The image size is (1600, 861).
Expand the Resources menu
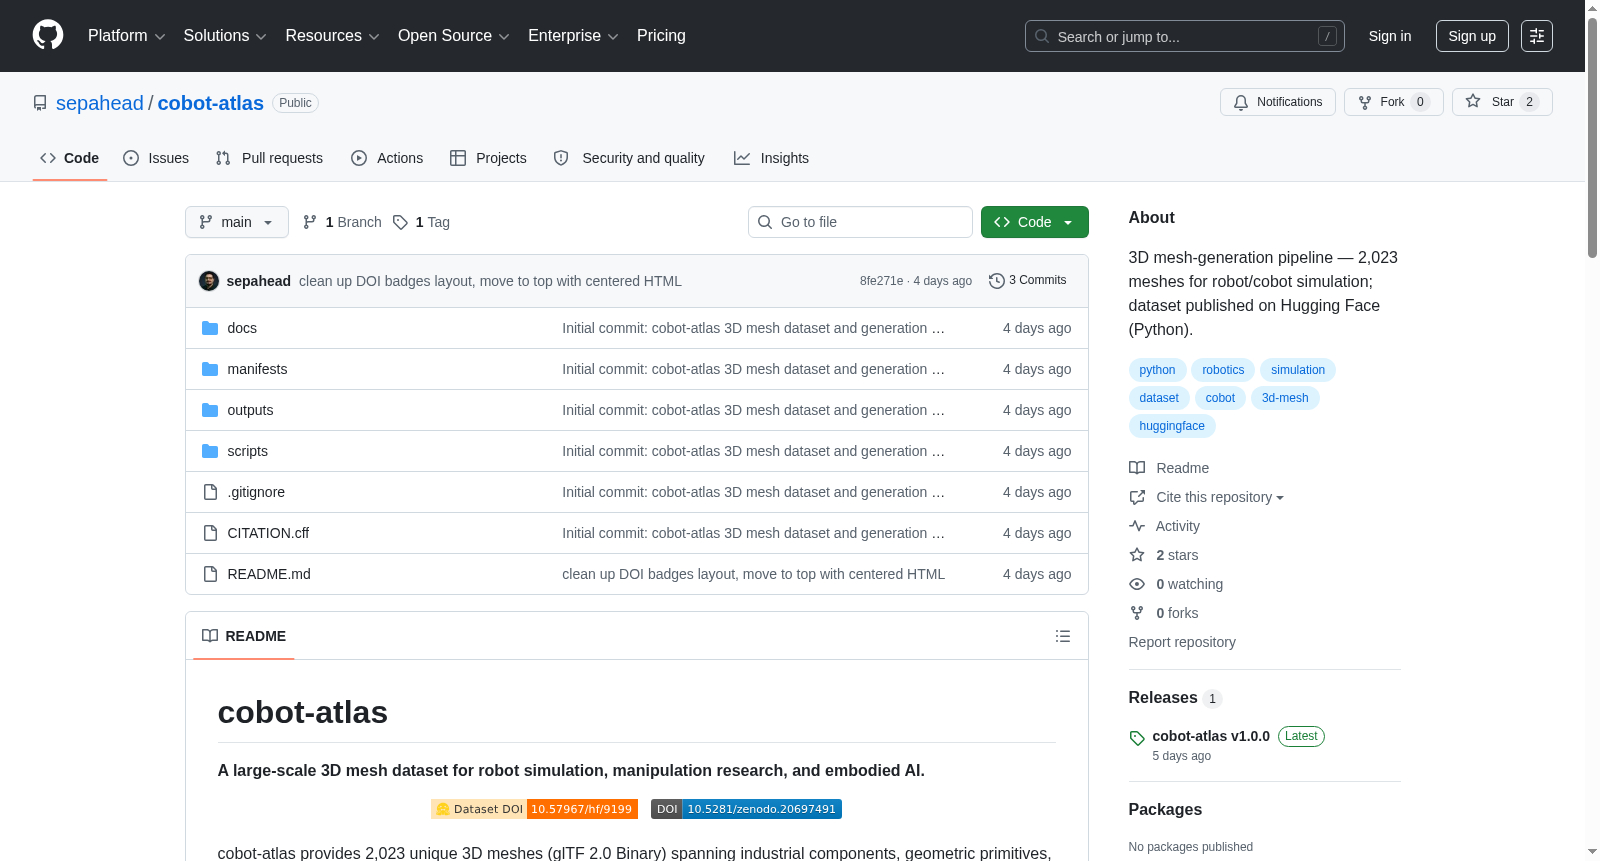(333, 36)
